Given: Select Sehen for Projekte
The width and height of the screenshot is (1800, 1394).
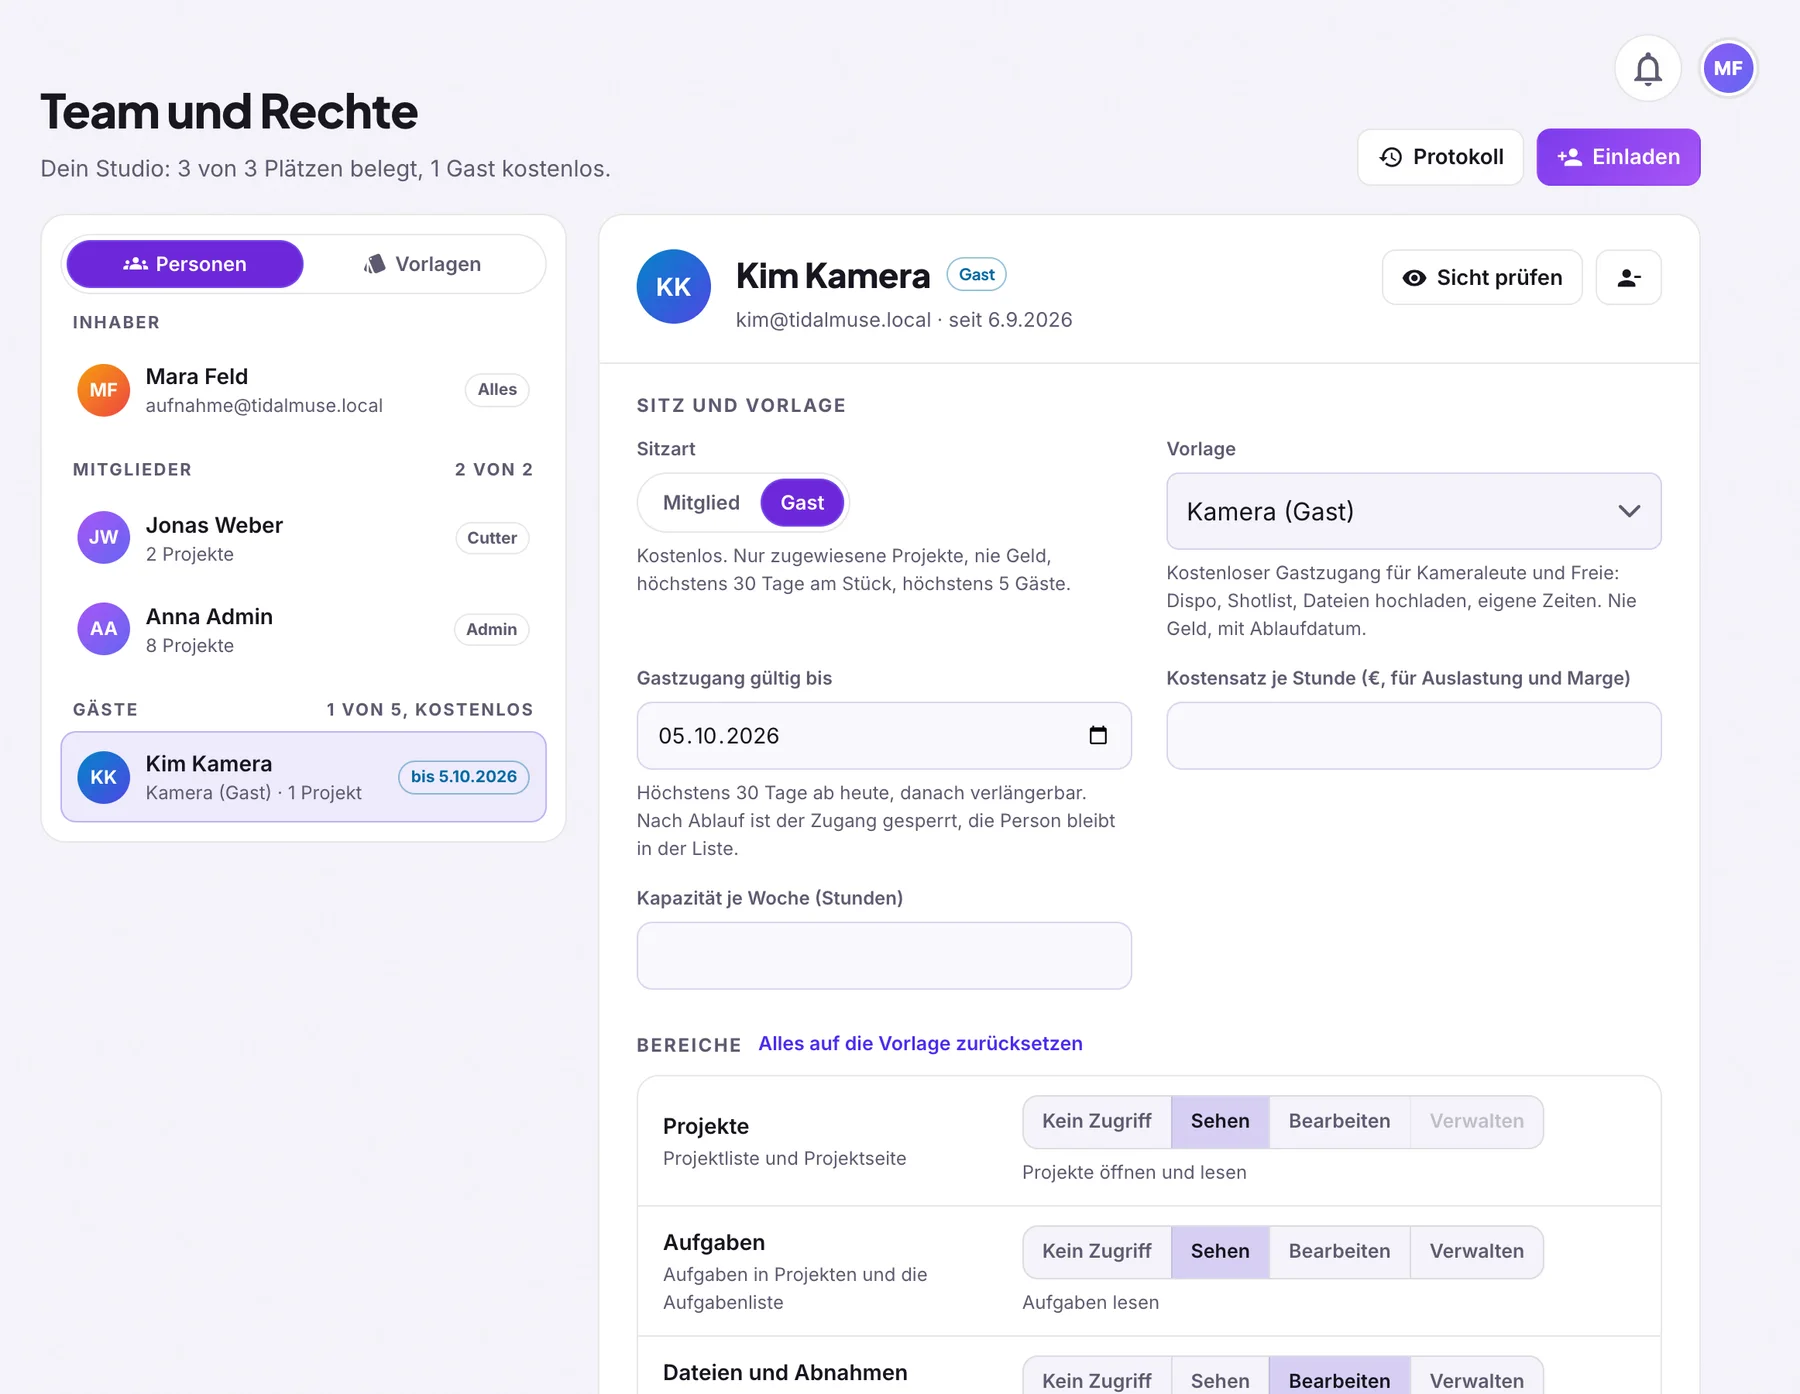Looking at the screenshot, I should (x=1220, y=1122).
